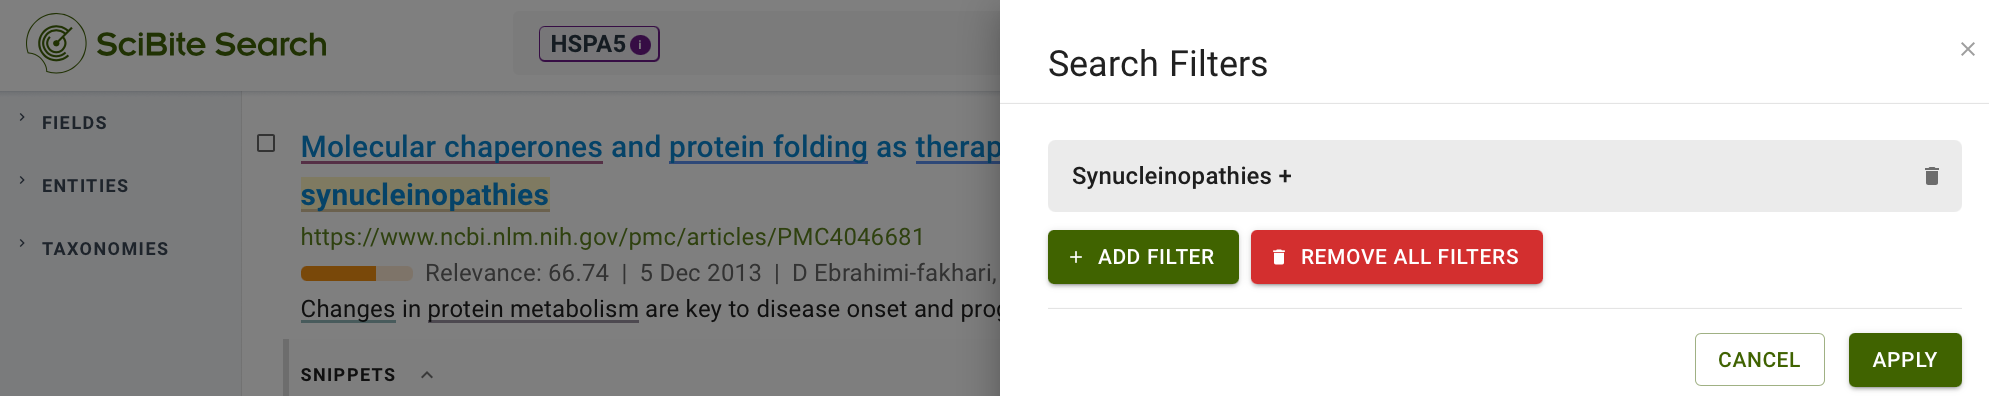Open the Molecular chaperones article title

[x=650, y=170]
